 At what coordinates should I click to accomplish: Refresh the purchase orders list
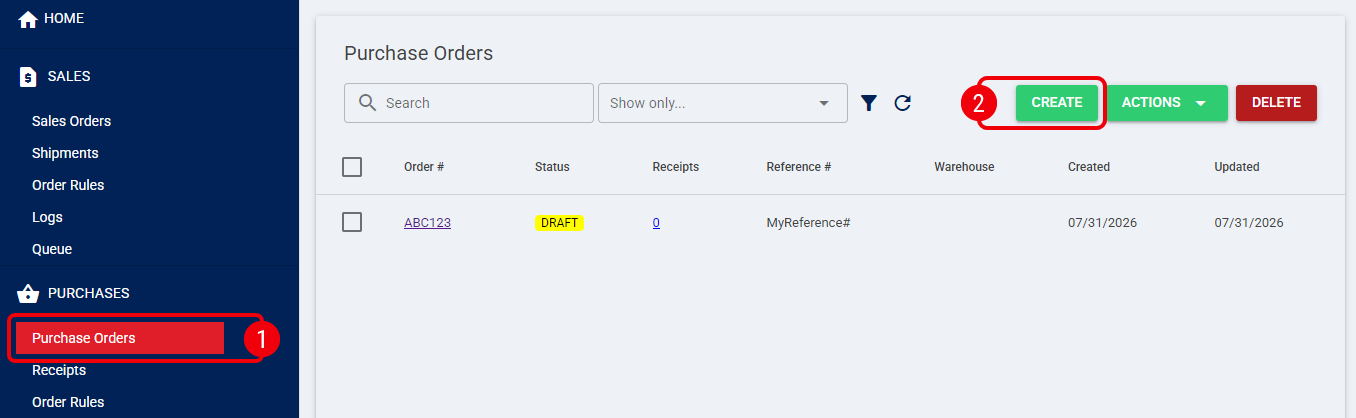click(x=903, y=103)
